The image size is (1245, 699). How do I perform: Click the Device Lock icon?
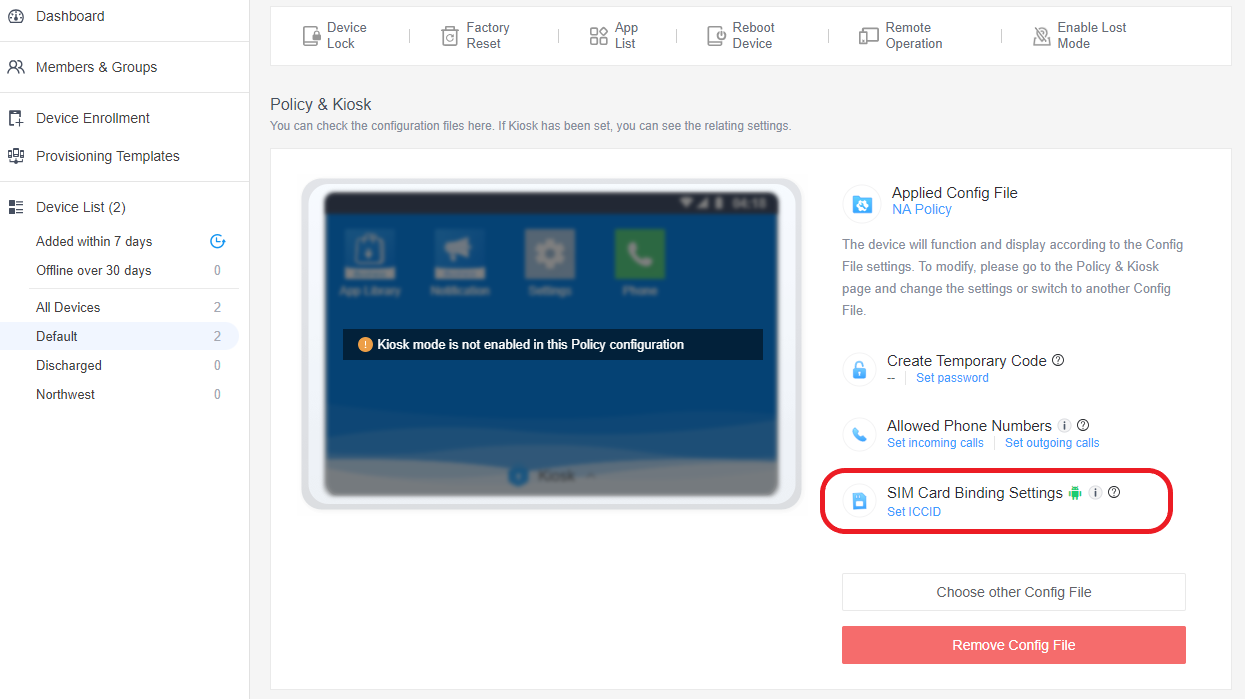pos(311,36)
